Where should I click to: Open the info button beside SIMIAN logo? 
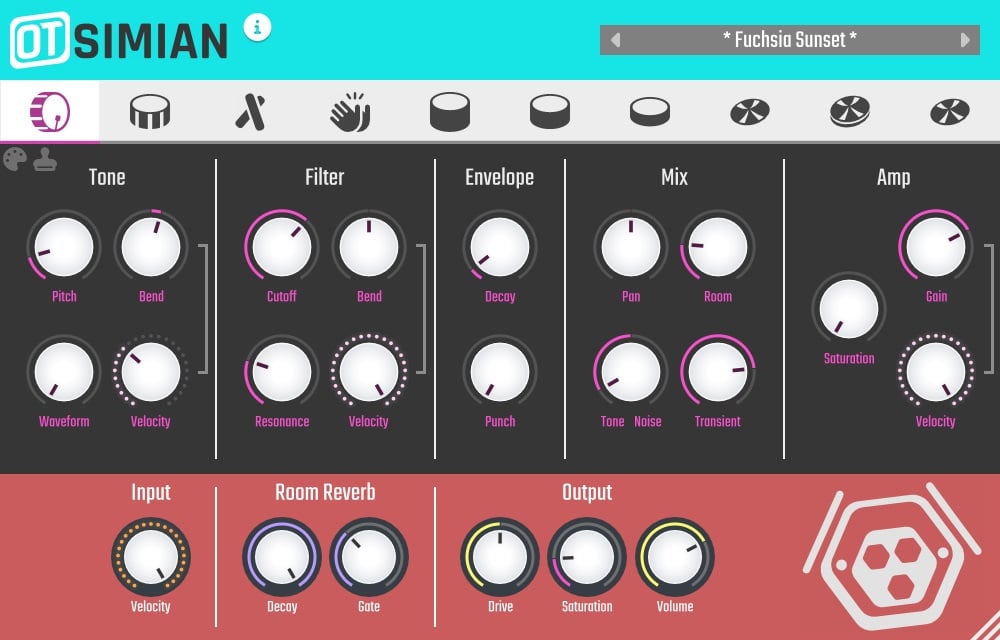pyautogui.click(x=258, y=27)
